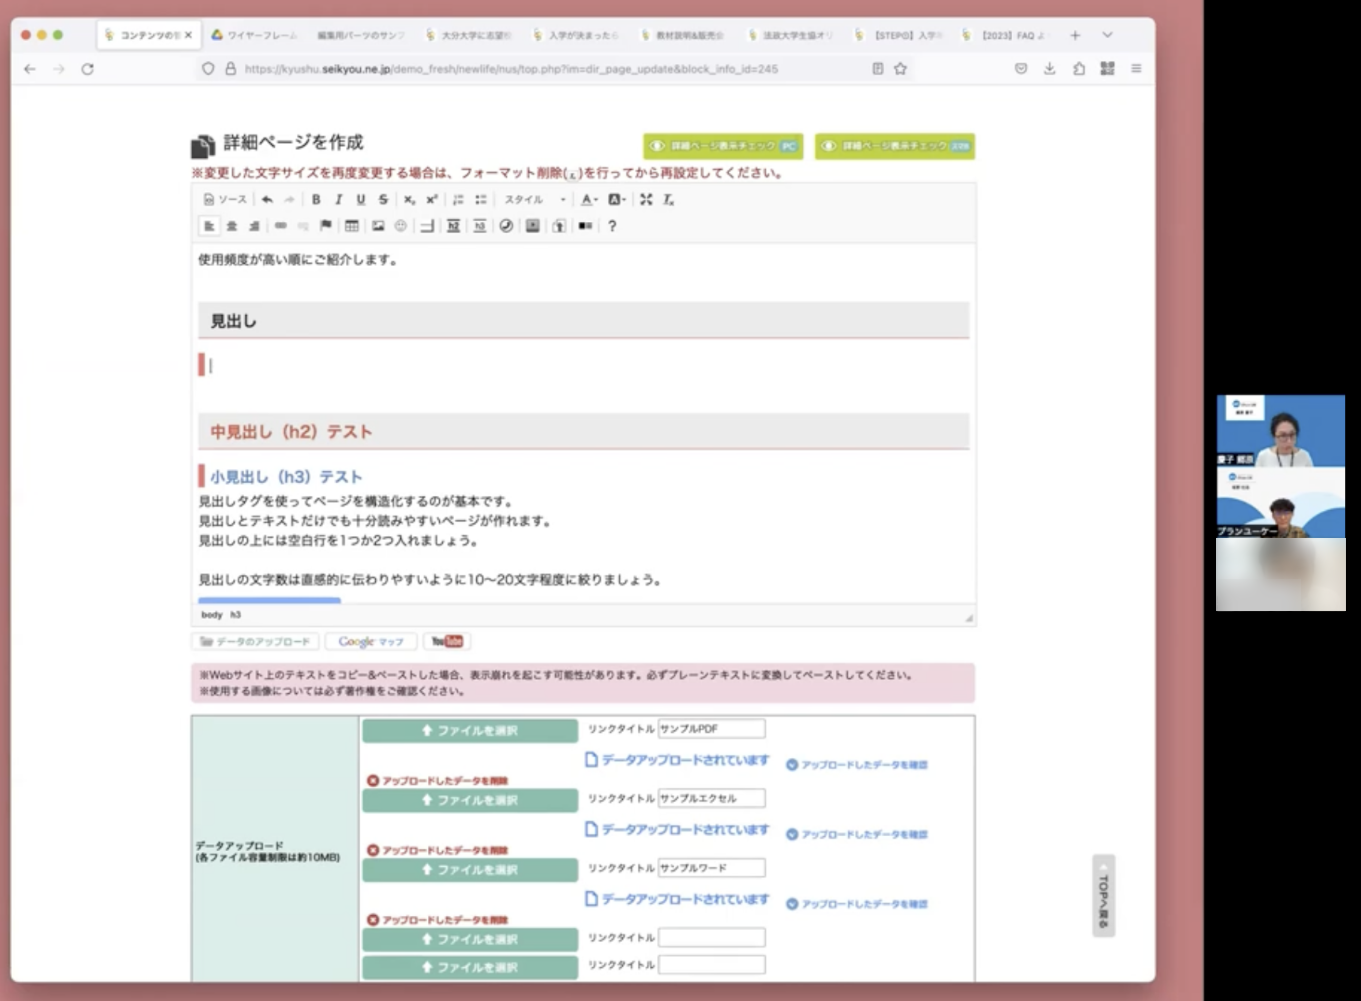This screenshot has width=1361, height=1001.
Task: Click the Google マップ button
Action: 370,642
